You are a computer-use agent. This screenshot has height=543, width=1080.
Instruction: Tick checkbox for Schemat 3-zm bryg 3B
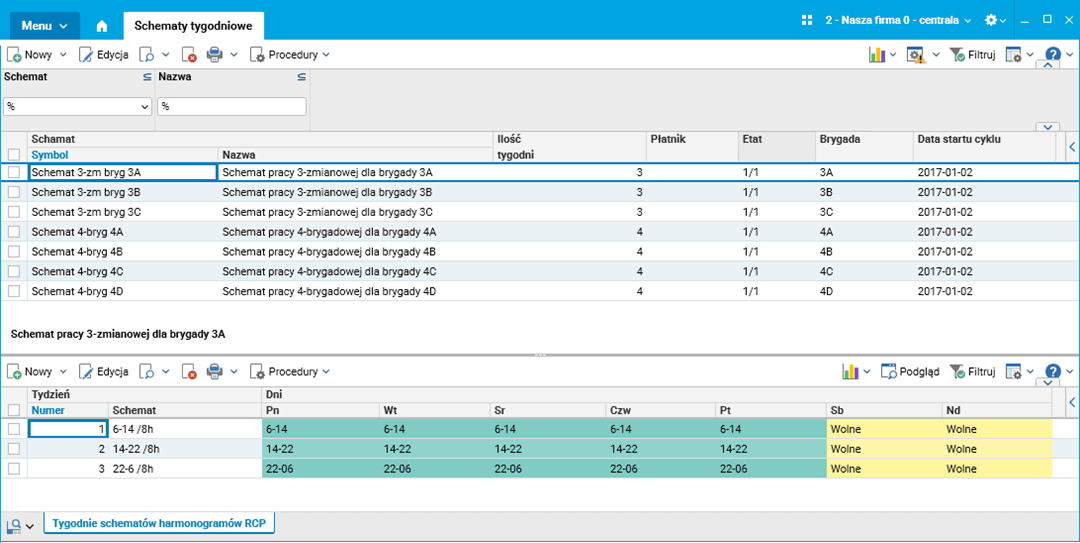[14, 192]
